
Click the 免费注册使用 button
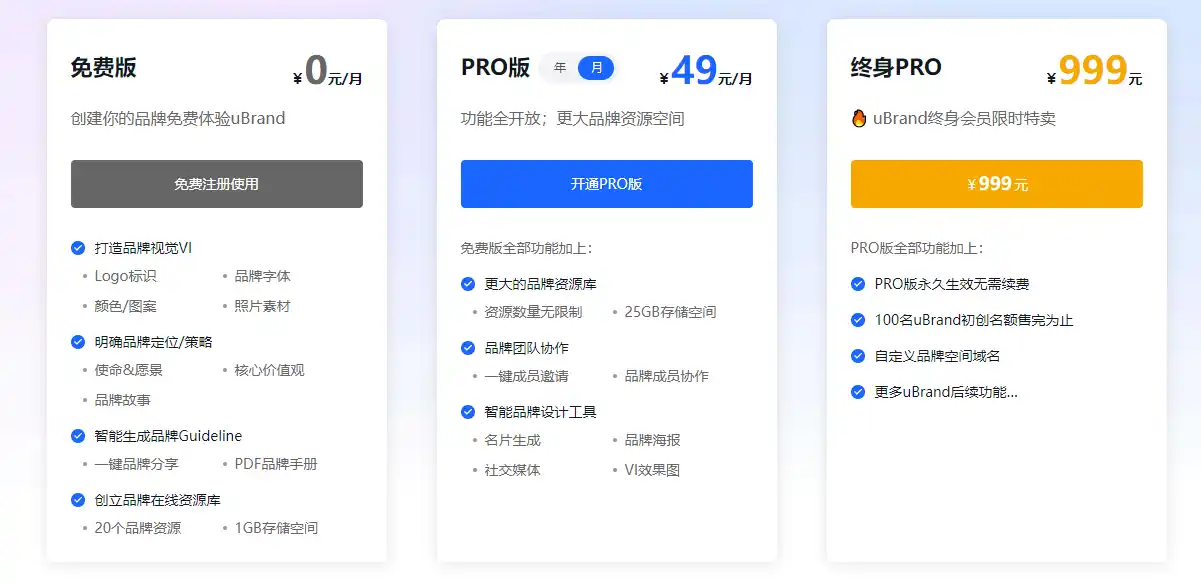[x=217, y=184]
